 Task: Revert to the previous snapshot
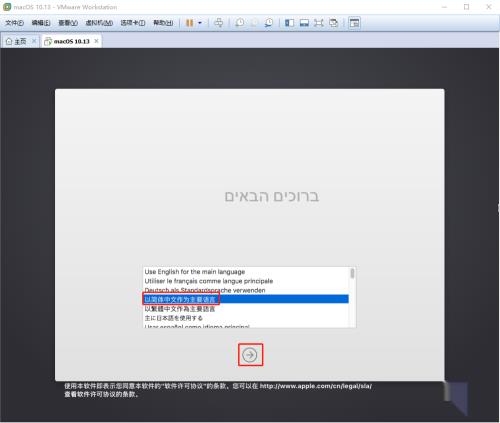click(254, 23)
